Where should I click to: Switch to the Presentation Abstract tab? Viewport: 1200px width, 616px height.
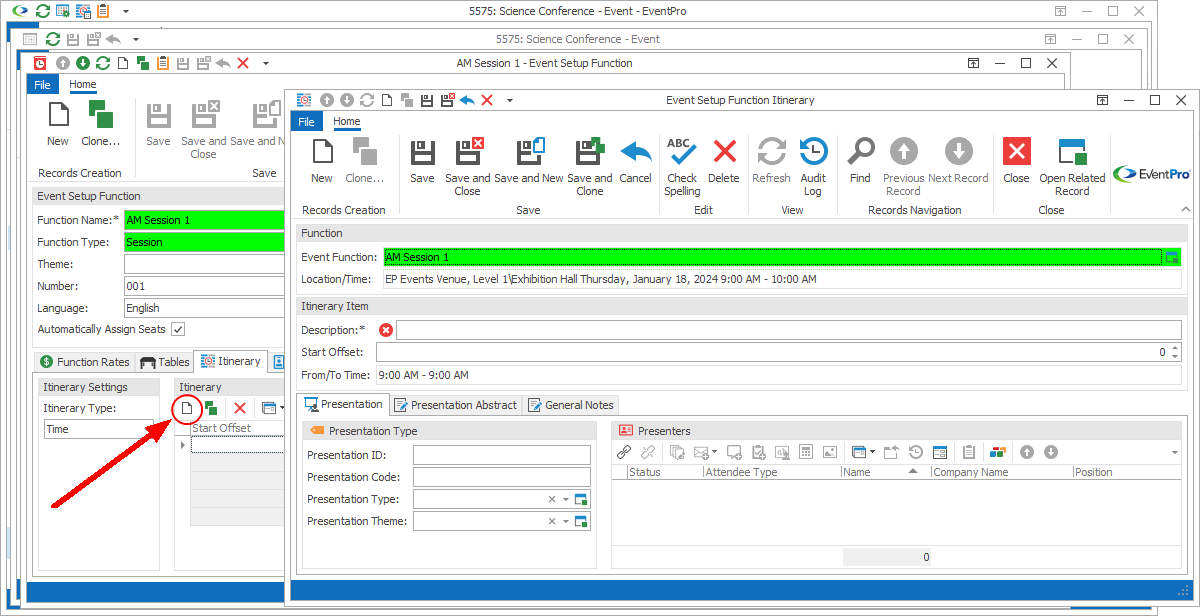click(455, 405)
